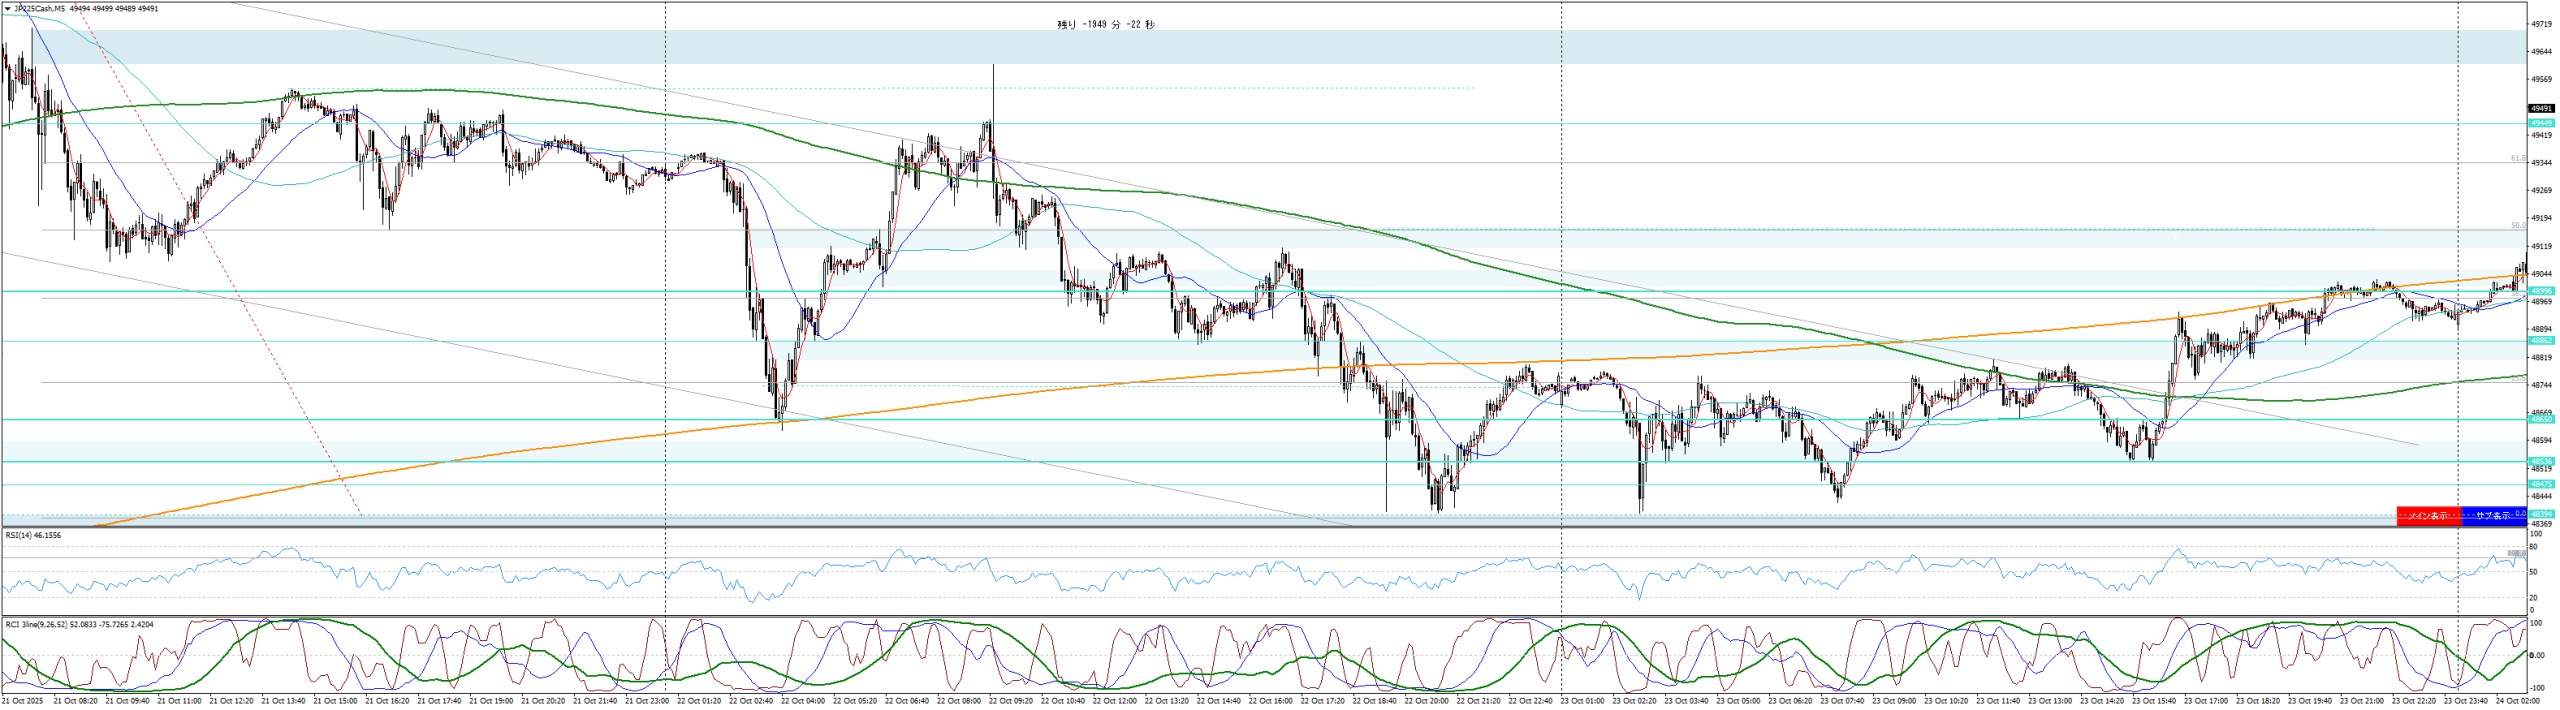Click the 48394 bottom price level tag
Viewport: 2560px width, 710px height.
[2540, 515]
